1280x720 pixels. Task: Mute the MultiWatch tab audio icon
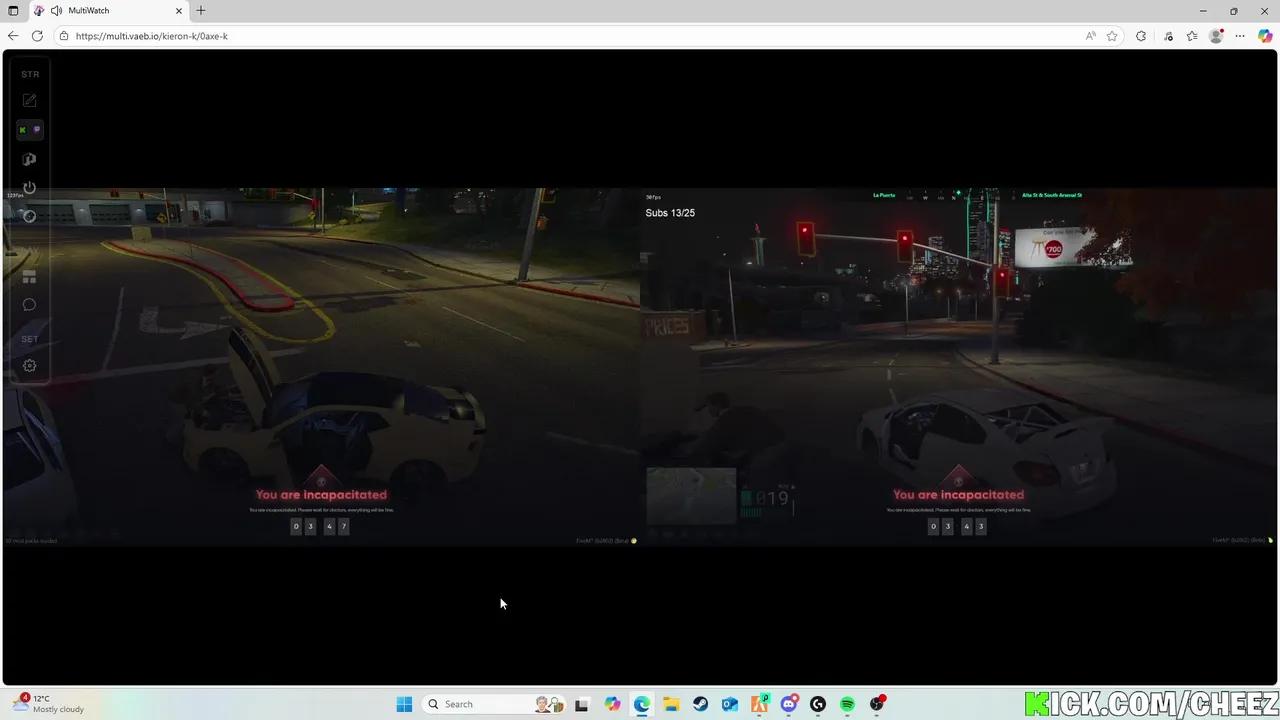point(56,11)
